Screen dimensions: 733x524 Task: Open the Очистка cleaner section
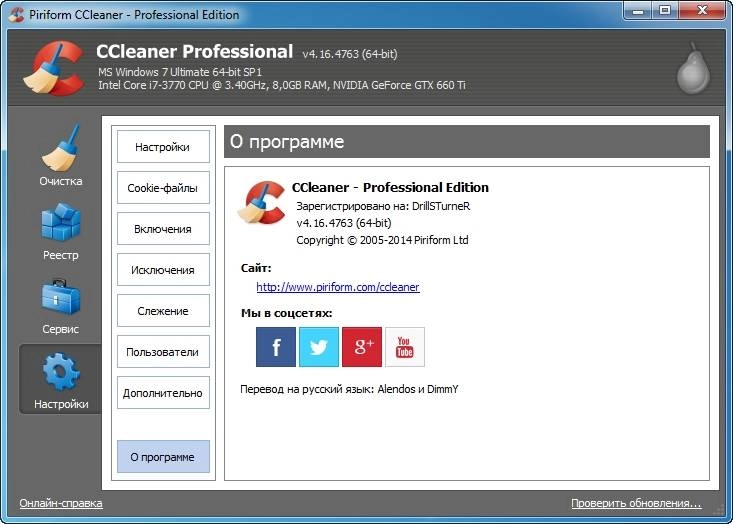60,156
